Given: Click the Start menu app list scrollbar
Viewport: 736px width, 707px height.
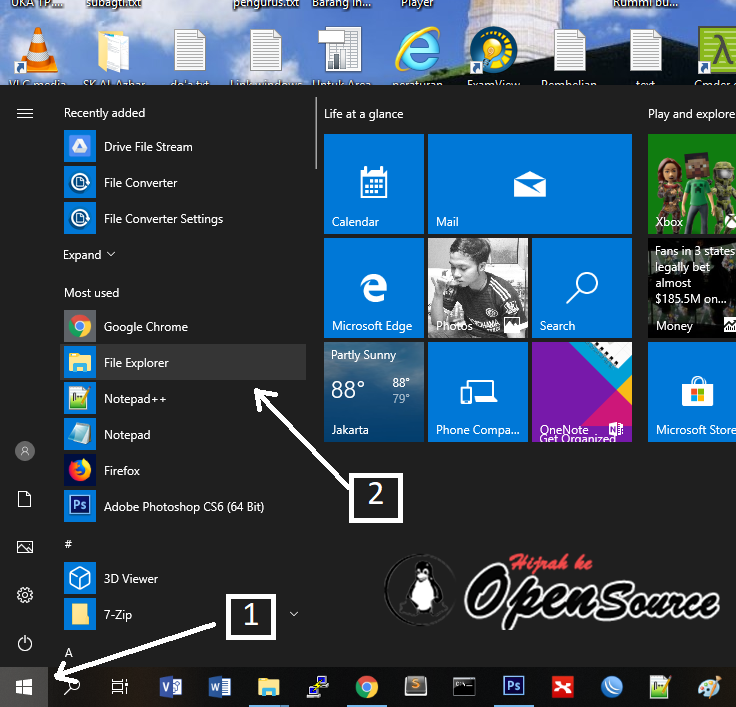Looking at the screenshot, I should (316, 133).
